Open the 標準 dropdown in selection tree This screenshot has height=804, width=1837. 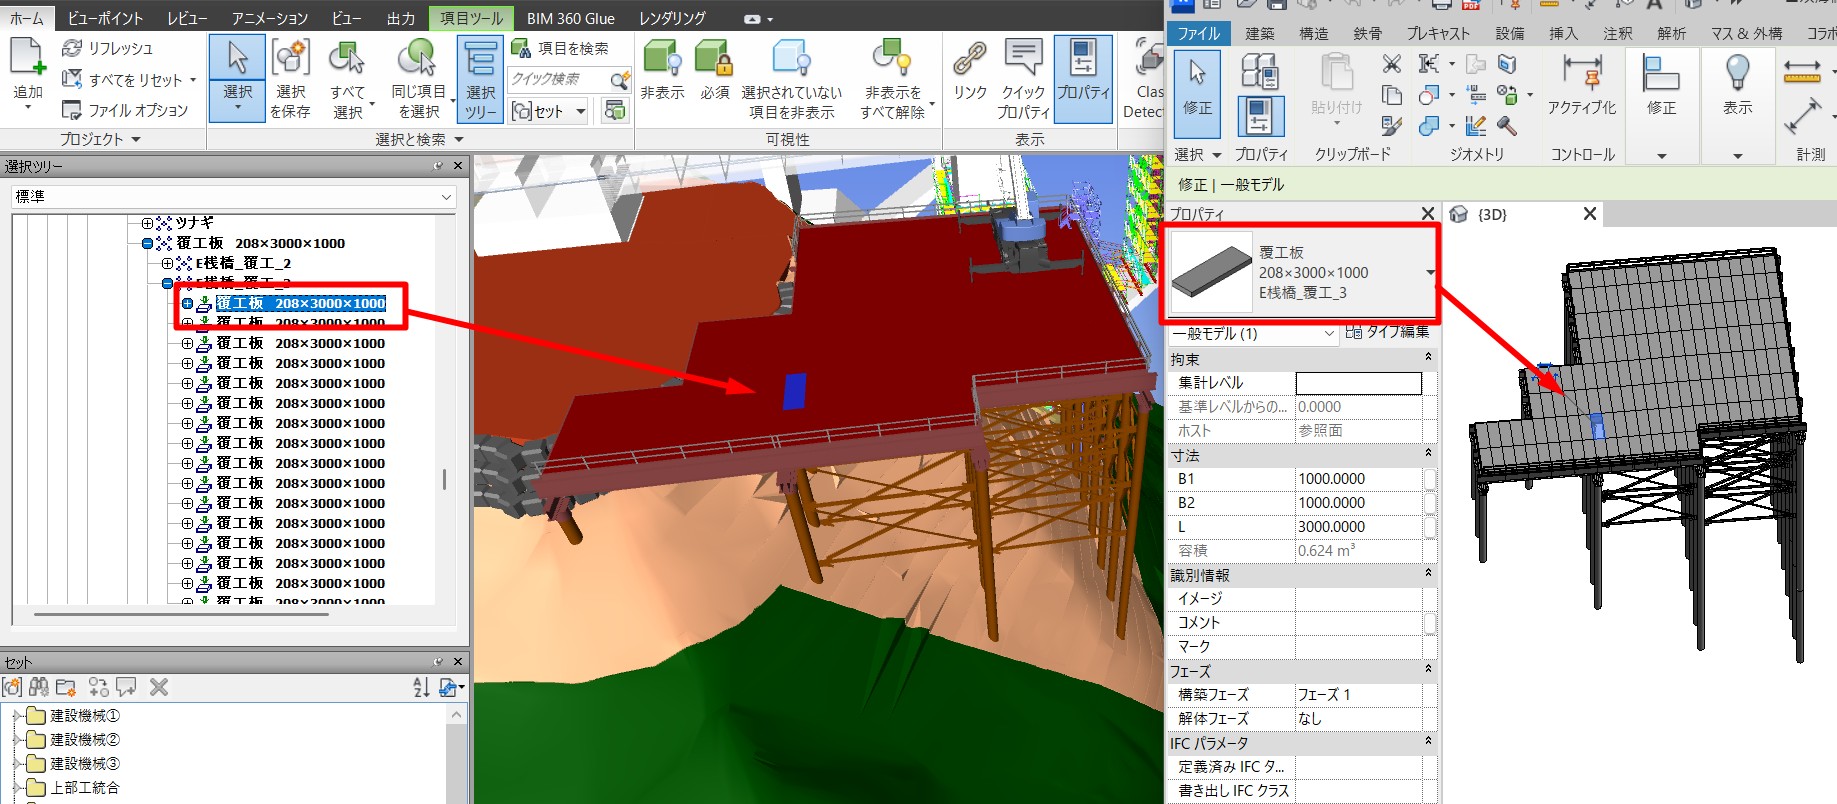(x=234, y=197)
